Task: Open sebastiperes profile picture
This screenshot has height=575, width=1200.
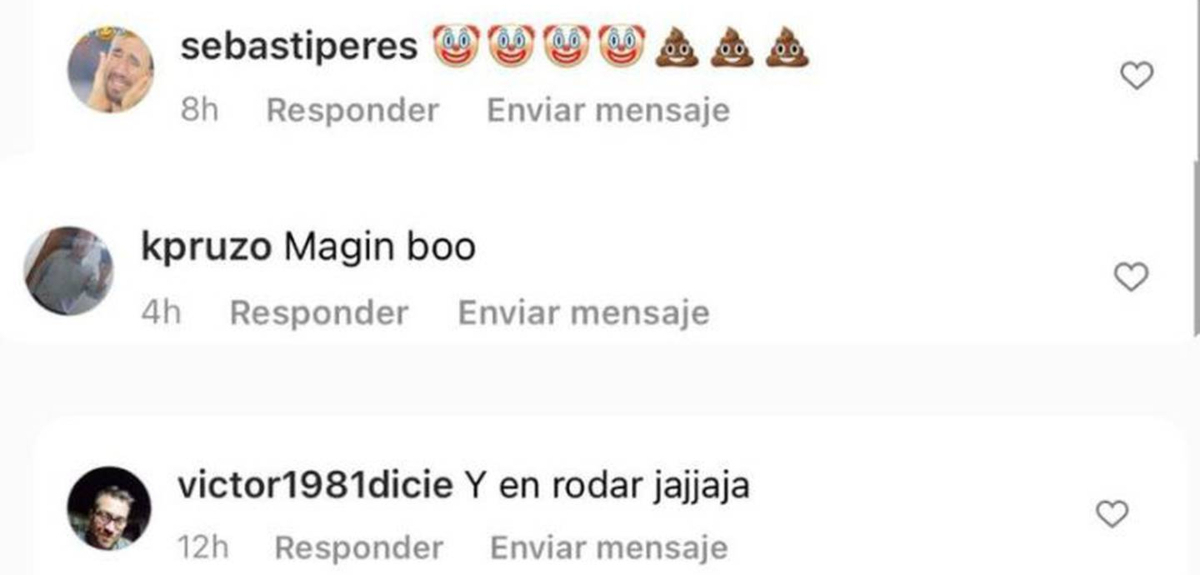Action: click(x=110, y=69)
